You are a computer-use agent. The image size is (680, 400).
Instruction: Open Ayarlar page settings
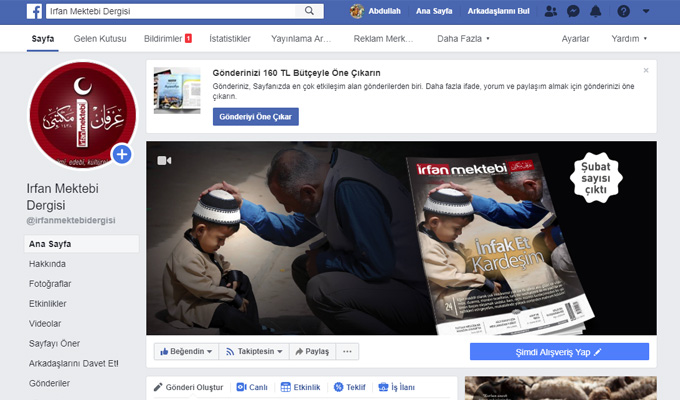575,39
